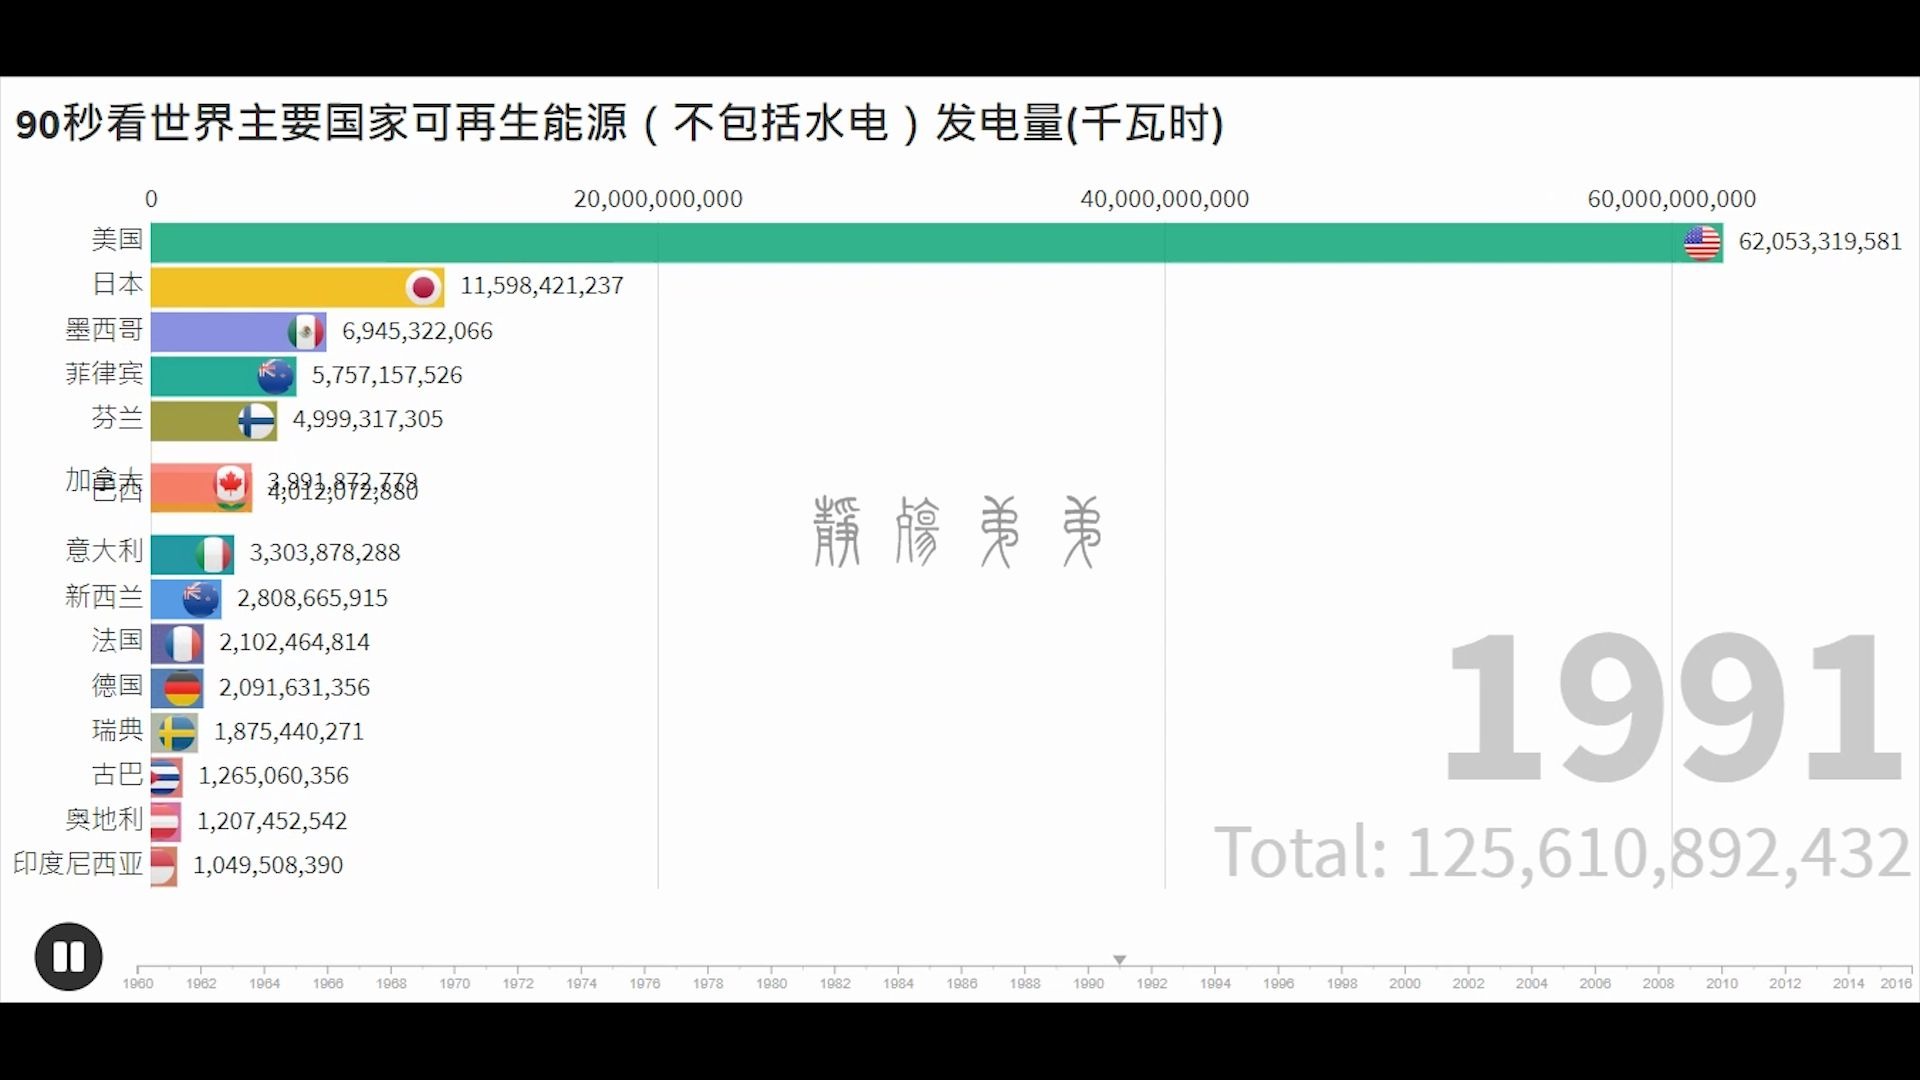Jump to 2016 on the timeline
Screen dimensions: 1920x1080
pos(1896,983)
